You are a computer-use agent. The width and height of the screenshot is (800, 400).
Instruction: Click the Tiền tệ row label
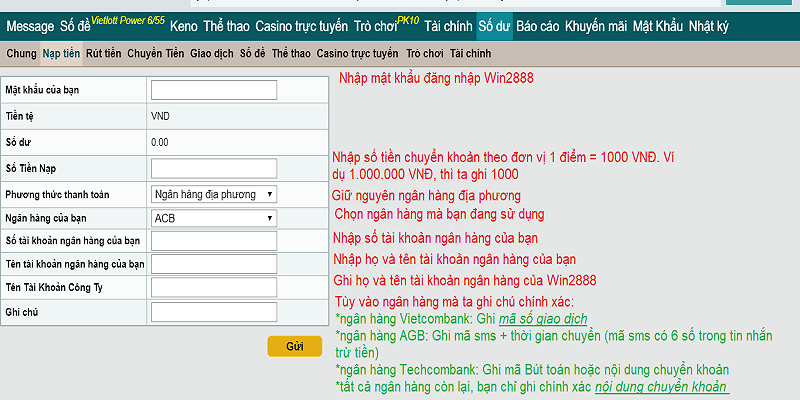20,117
